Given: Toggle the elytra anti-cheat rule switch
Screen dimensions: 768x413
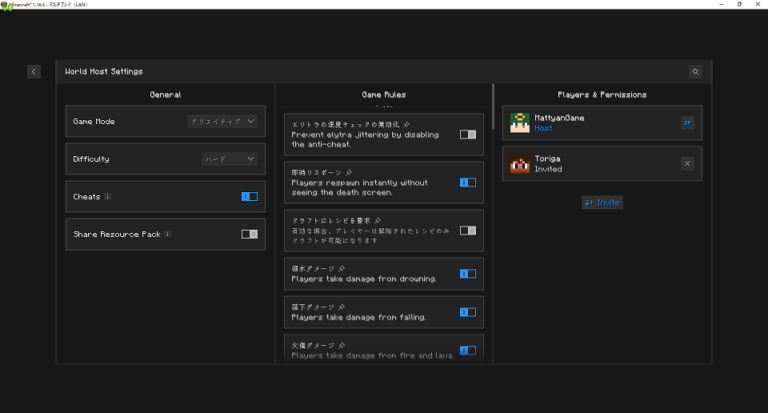Looking at the screenshot, I should pyautogui.click(x=467, y=134).
